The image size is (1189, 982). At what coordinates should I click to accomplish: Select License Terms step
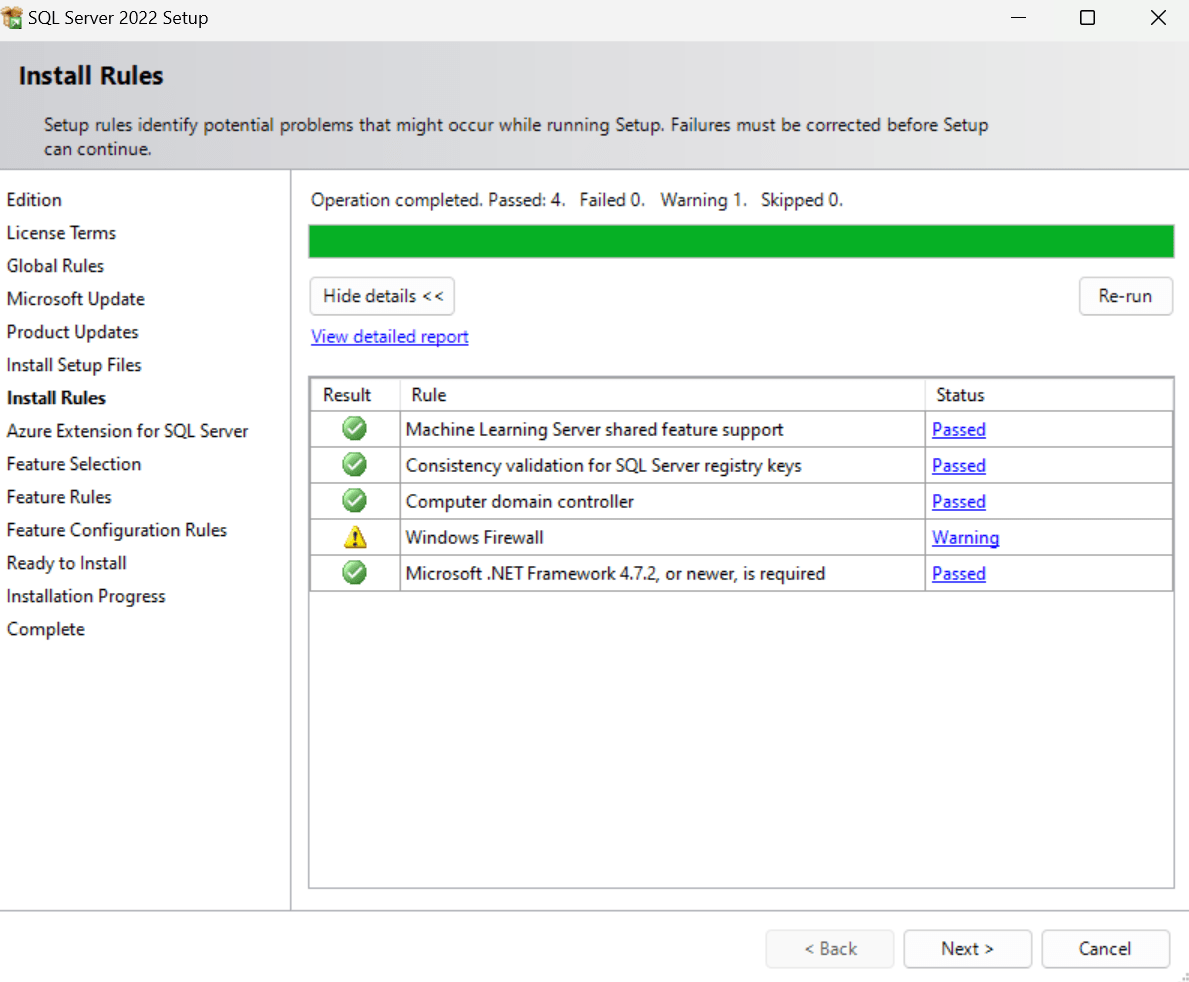pyautogui.click(x=61, y=233)
